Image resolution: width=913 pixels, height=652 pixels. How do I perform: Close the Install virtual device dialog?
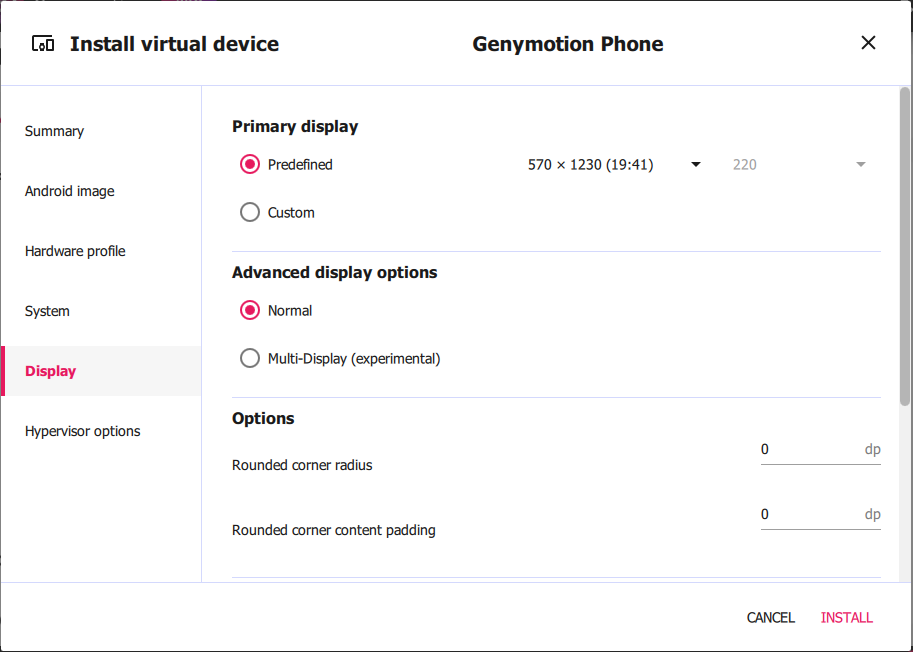[868, 42]
